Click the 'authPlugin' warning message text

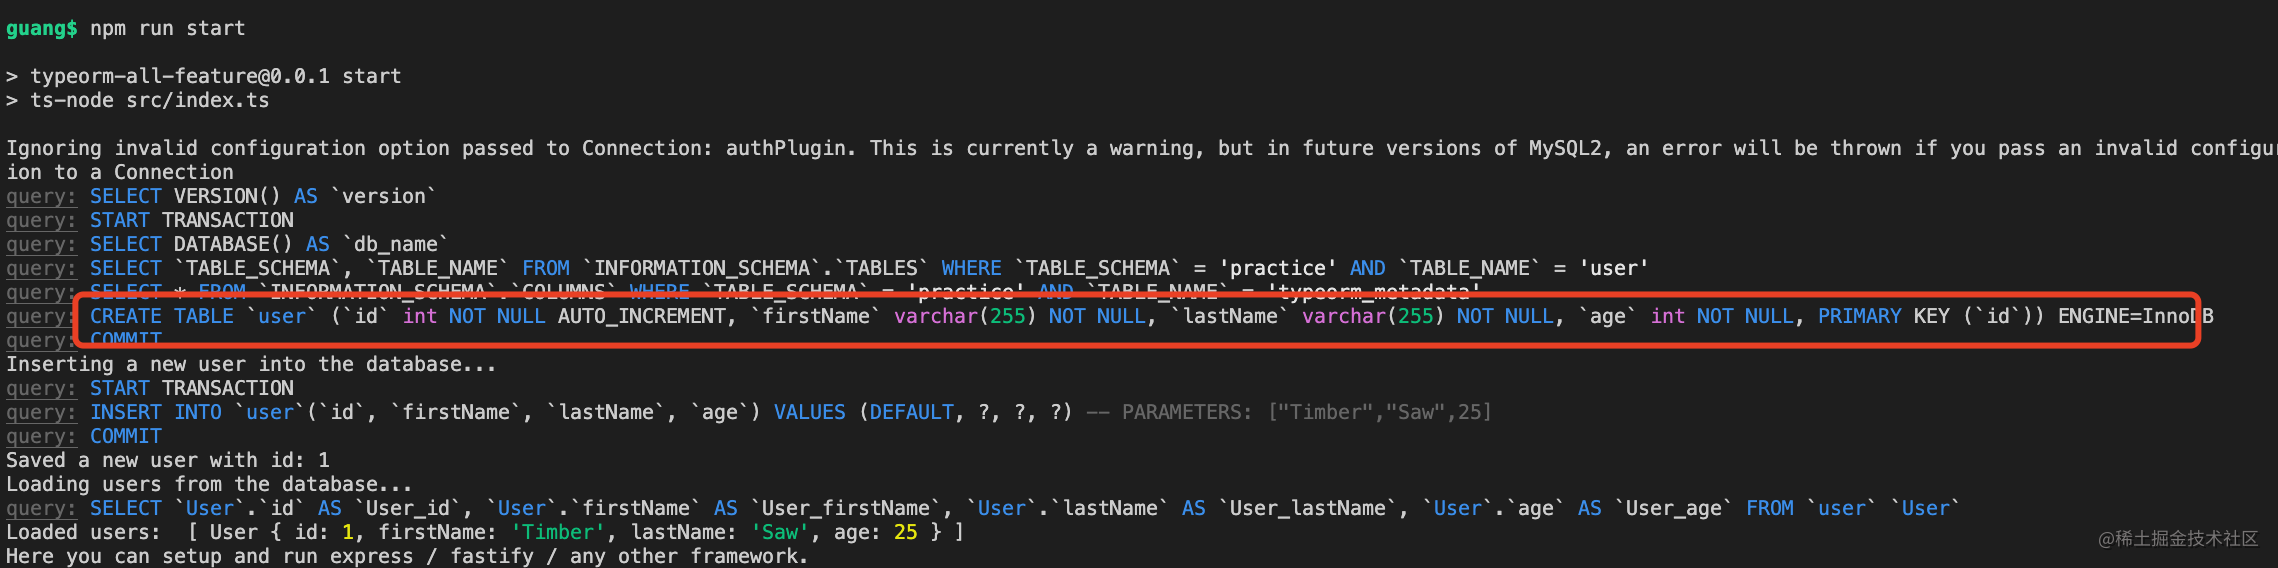click(1141, 160)
